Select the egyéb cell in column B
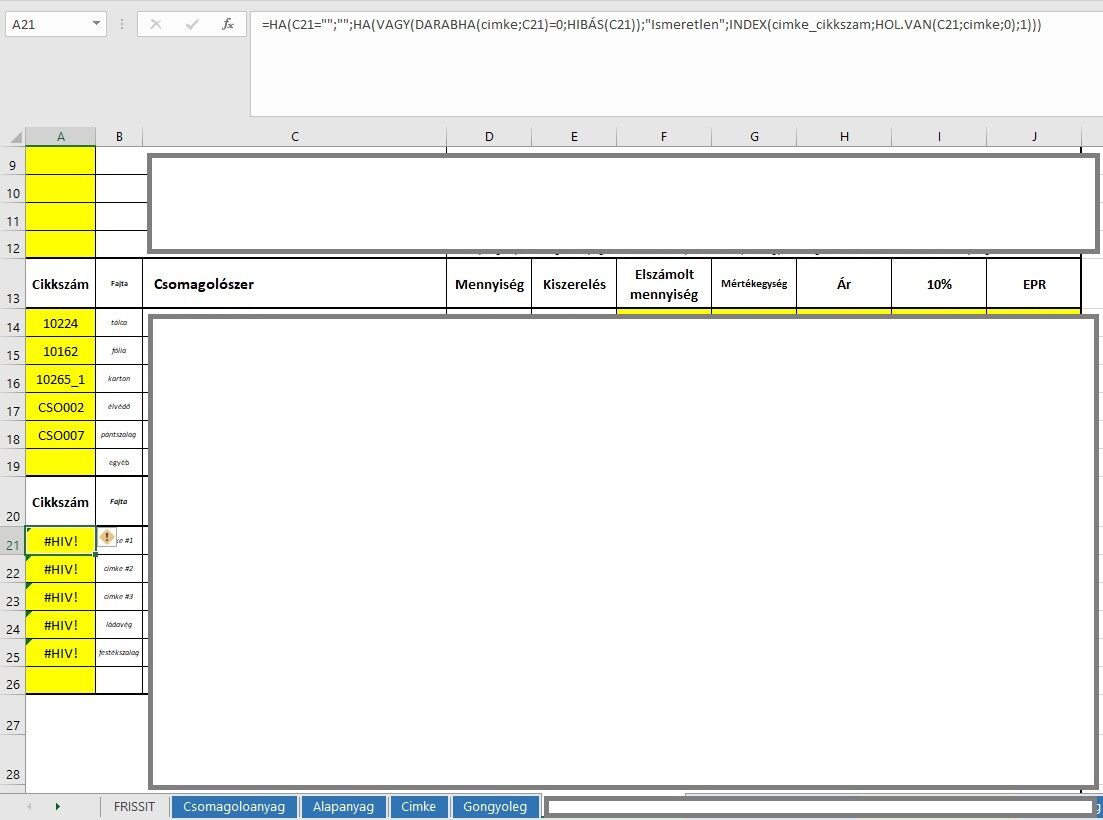 pos(119,463)
